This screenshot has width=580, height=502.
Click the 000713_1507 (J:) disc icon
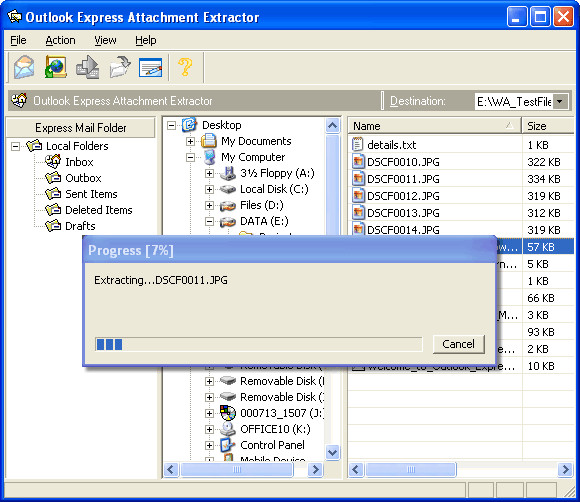tap(228, 413)
